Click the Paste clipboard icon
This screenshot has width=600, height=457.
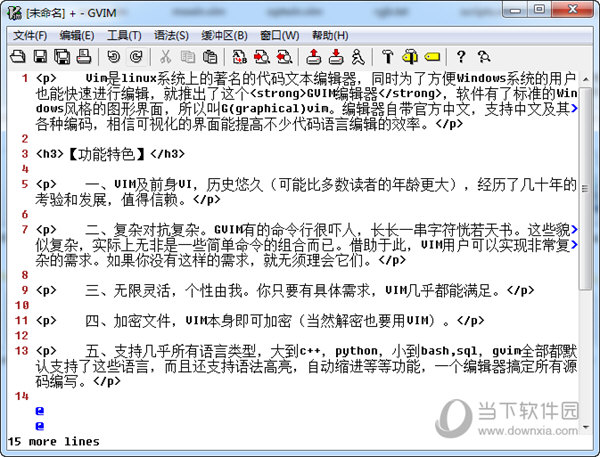[210, 57]
